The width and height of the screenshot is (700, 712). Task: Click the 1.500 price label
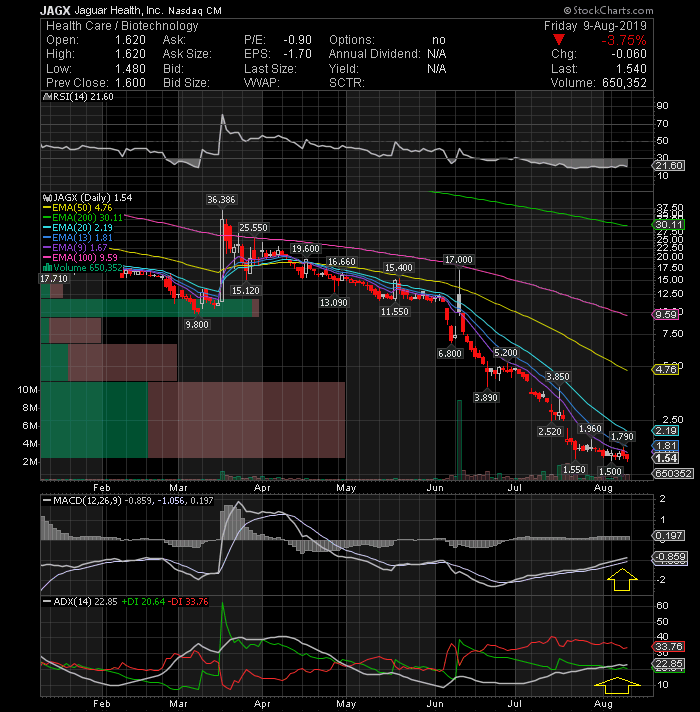pos(610,472)
